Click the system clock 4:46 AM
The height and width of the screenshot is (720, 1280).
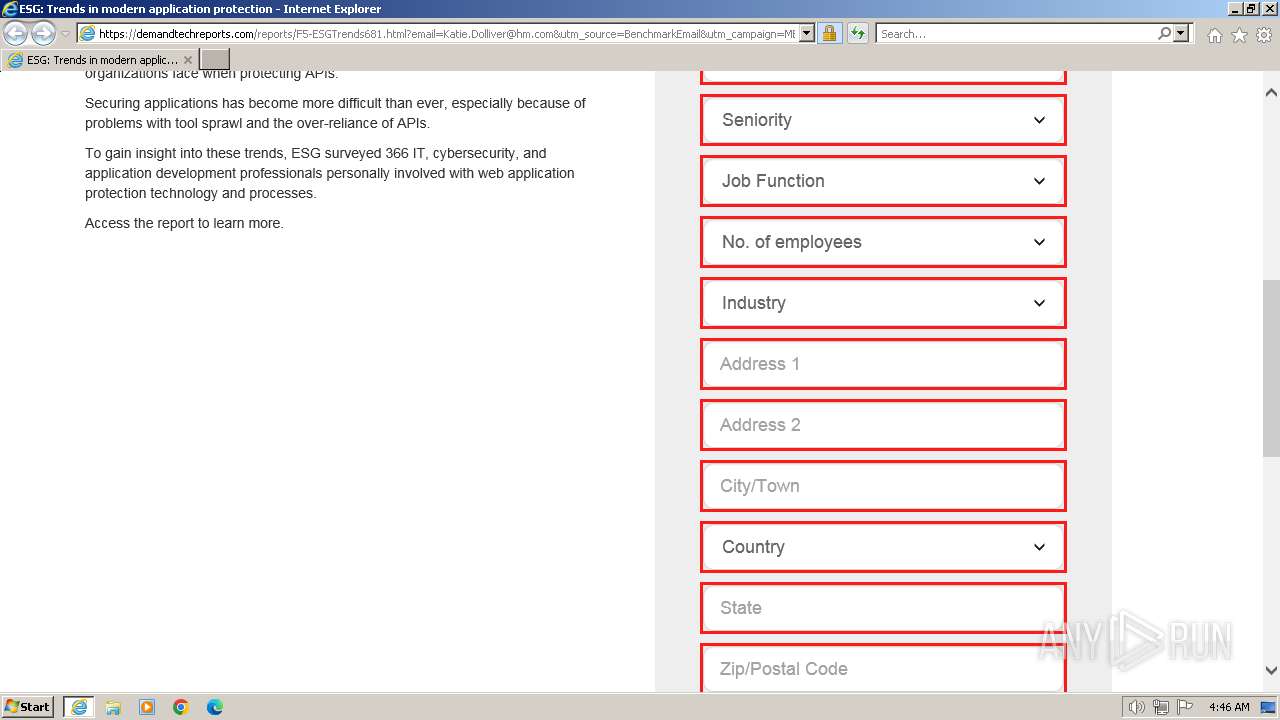coord(1229,707)
